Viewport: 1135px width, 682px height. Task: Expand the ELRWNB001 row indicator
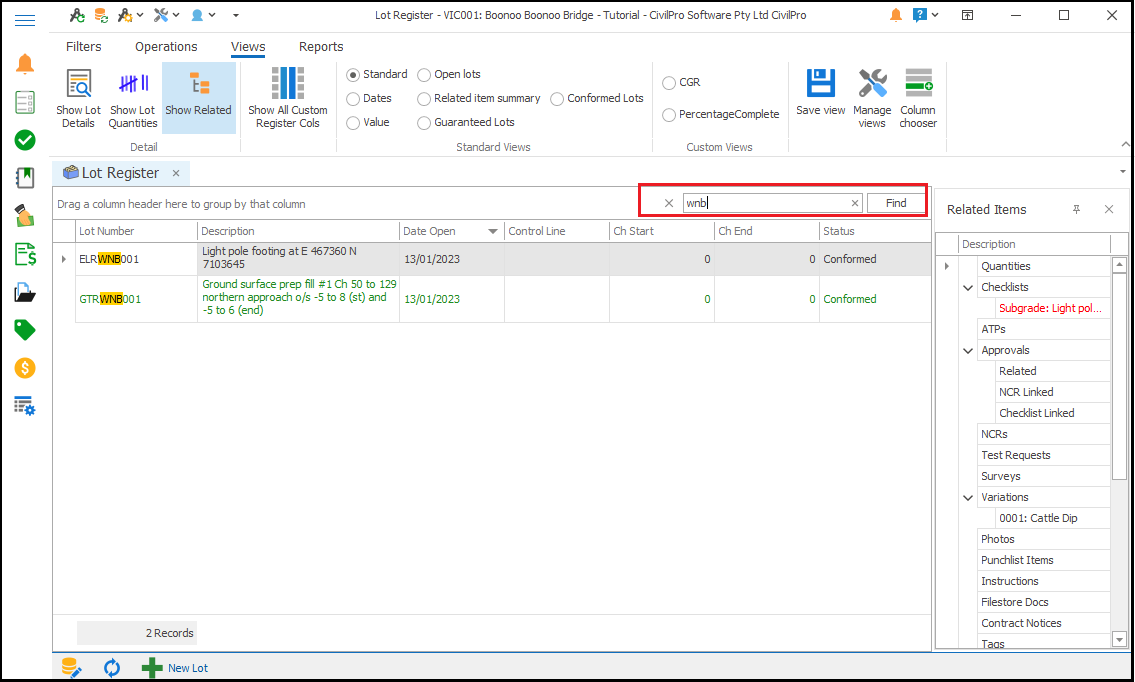coord(64,259)
